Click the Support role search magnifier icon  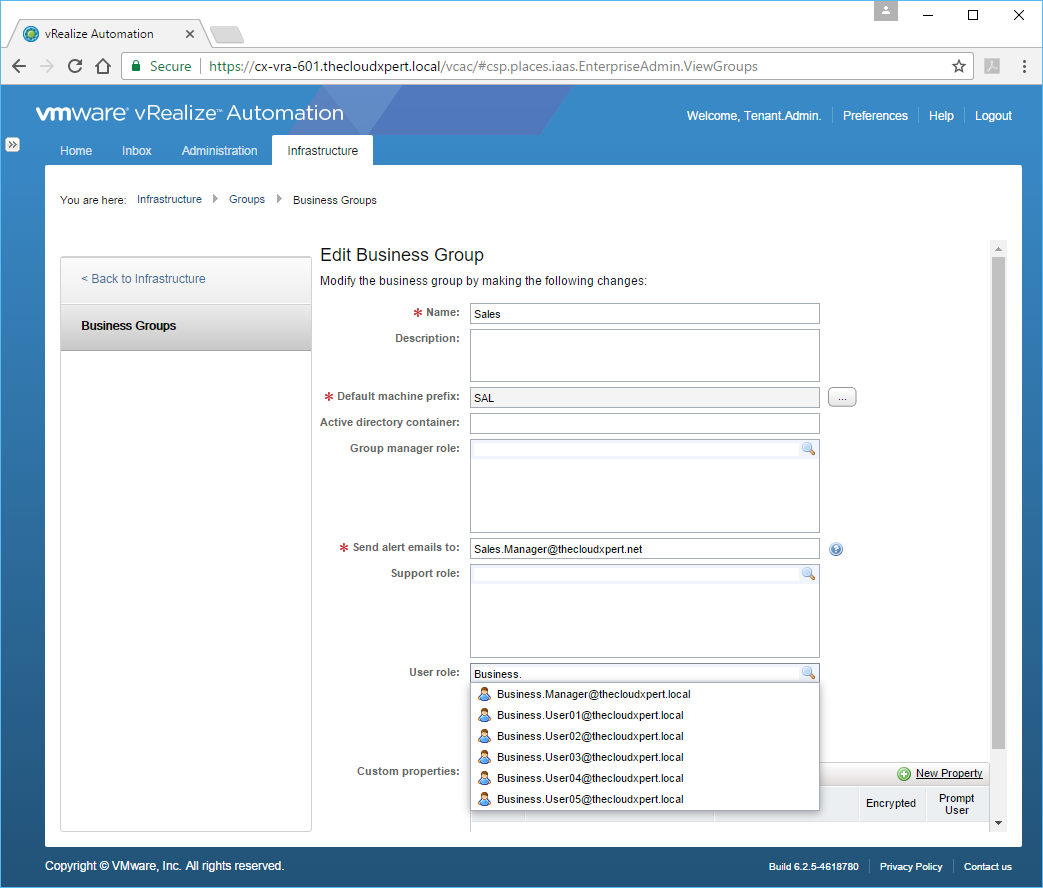[808, 574]
